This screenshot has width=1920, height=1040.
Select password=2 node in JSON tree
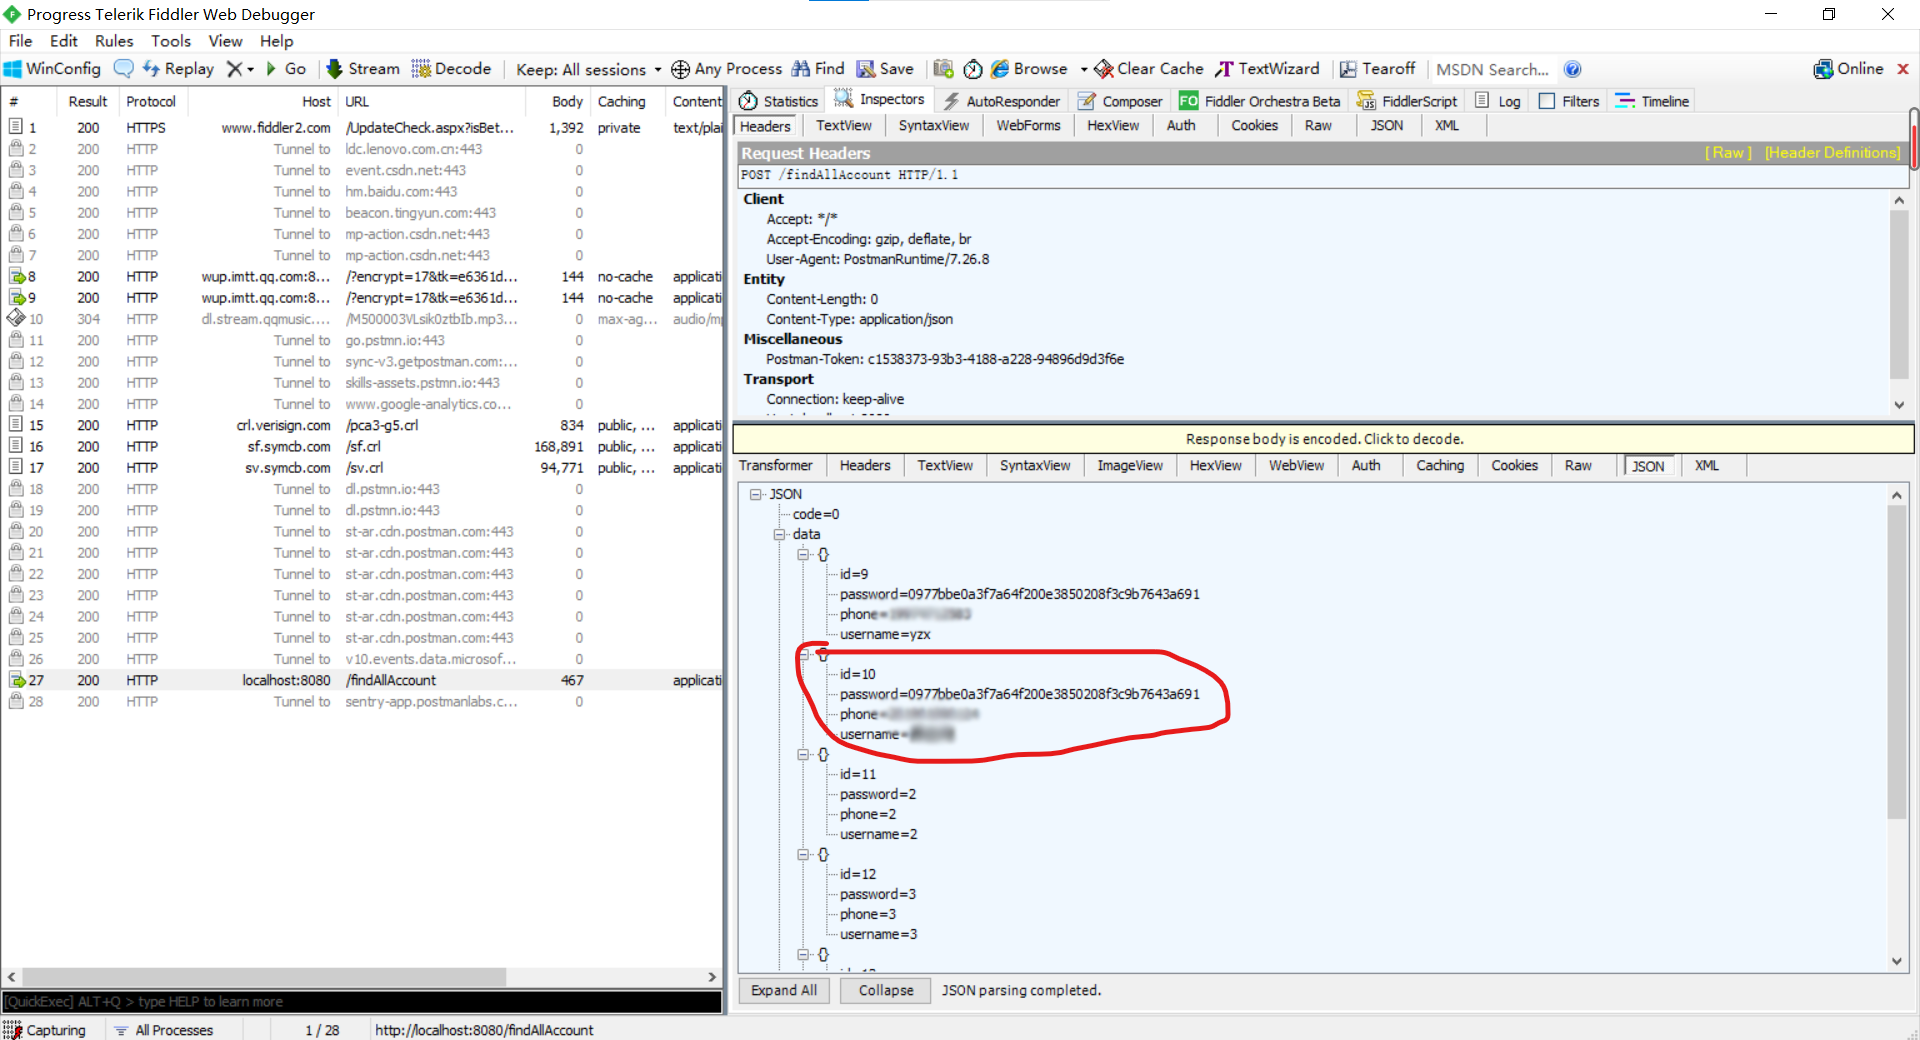coord(878,794)
